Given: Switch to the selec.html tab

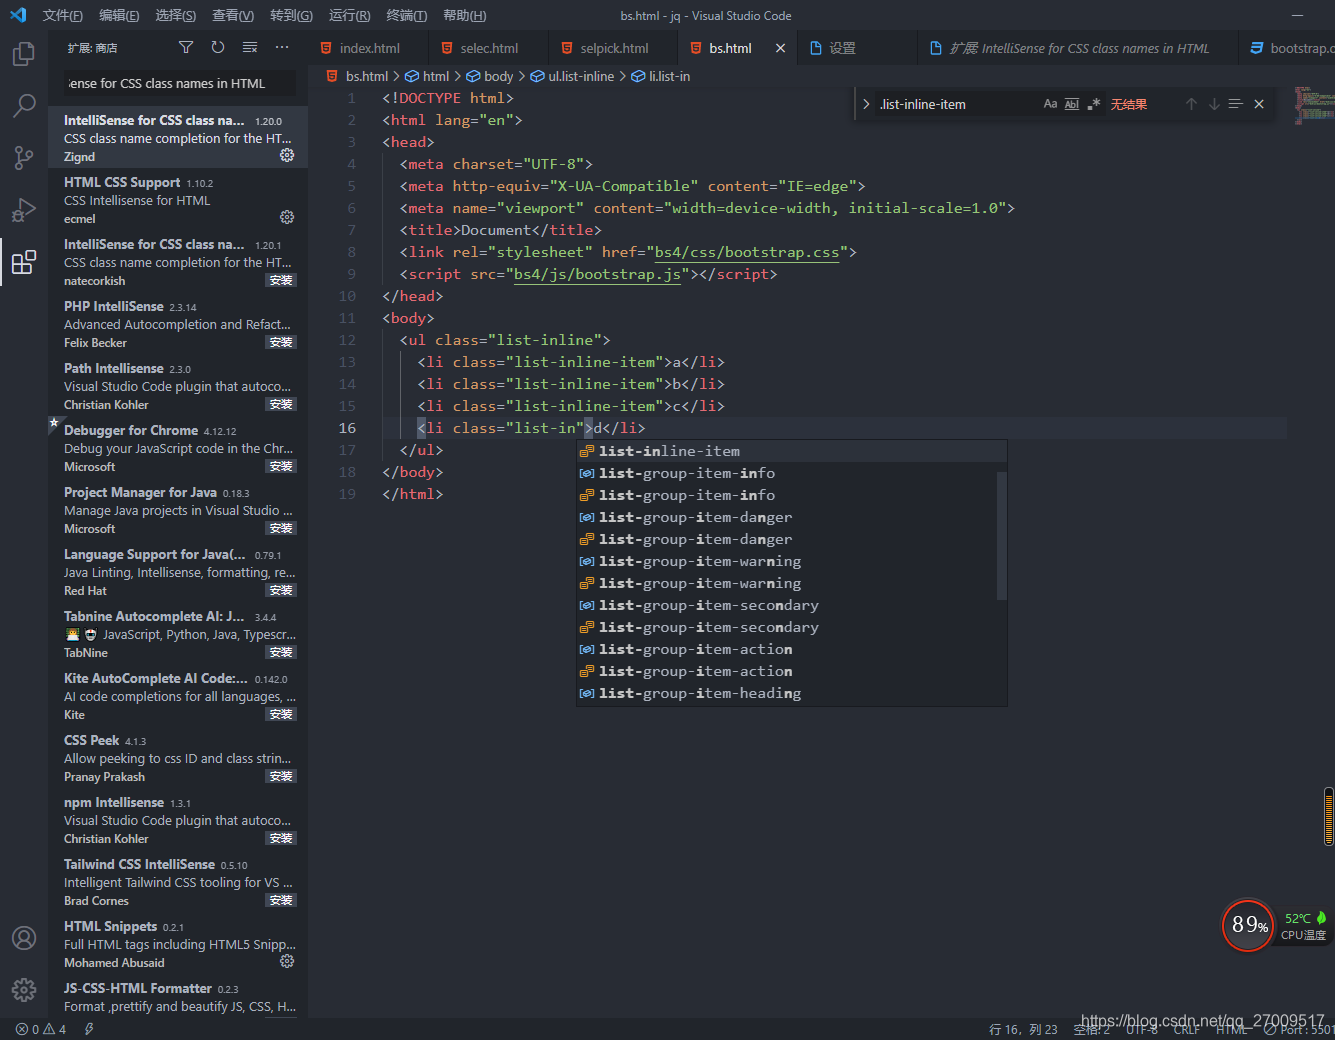Looking at the screenshot, I should pyautogui.click(x=488, y=48).
